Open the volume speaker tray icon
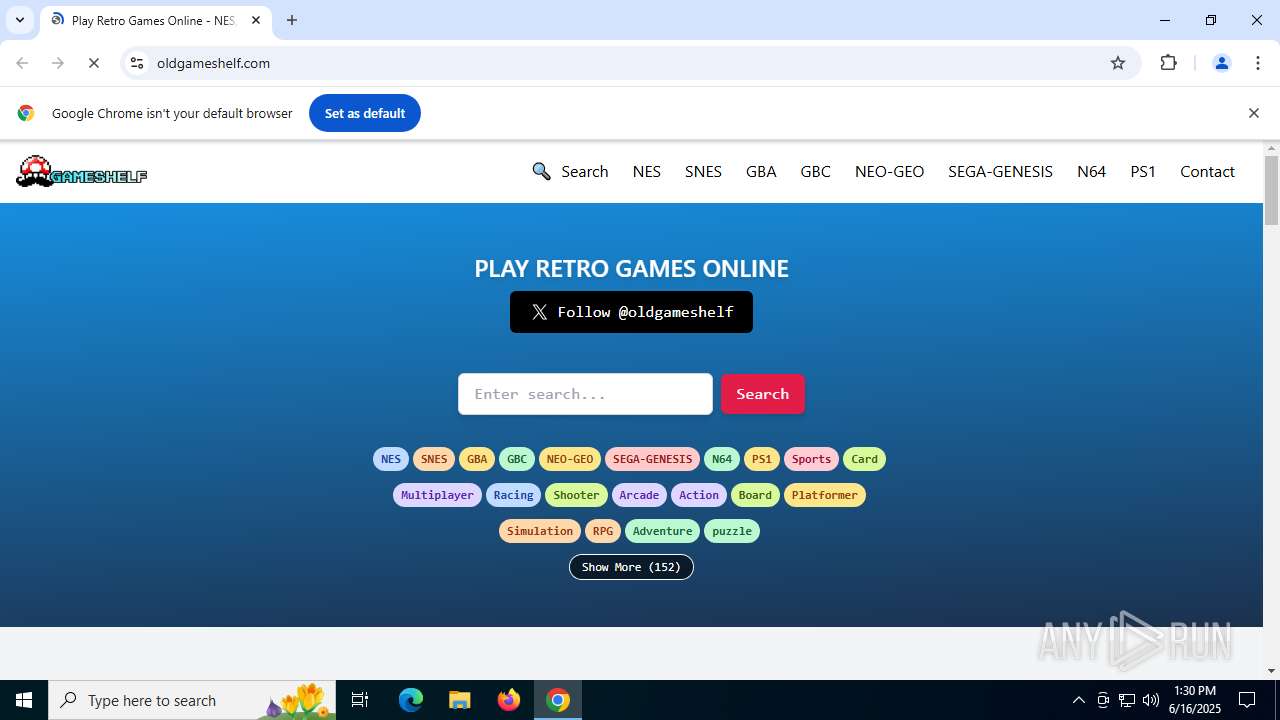 (x=1150, y=700)
